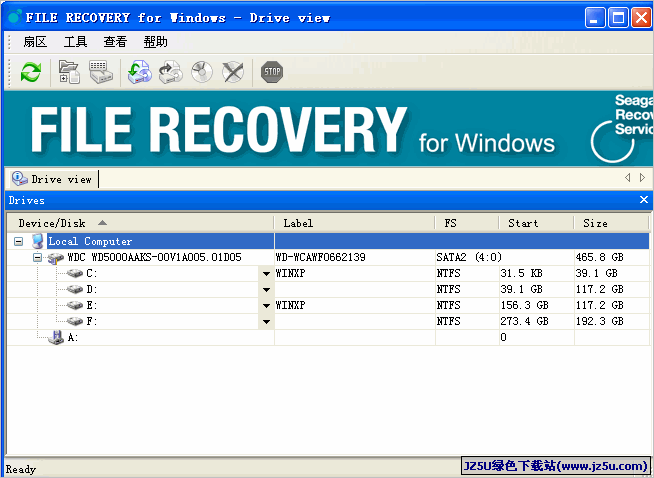This screenshot has width=654, height=478.
Task: Click the drive scan keyboard-style toolbar icon
Action: click(101, 72)
